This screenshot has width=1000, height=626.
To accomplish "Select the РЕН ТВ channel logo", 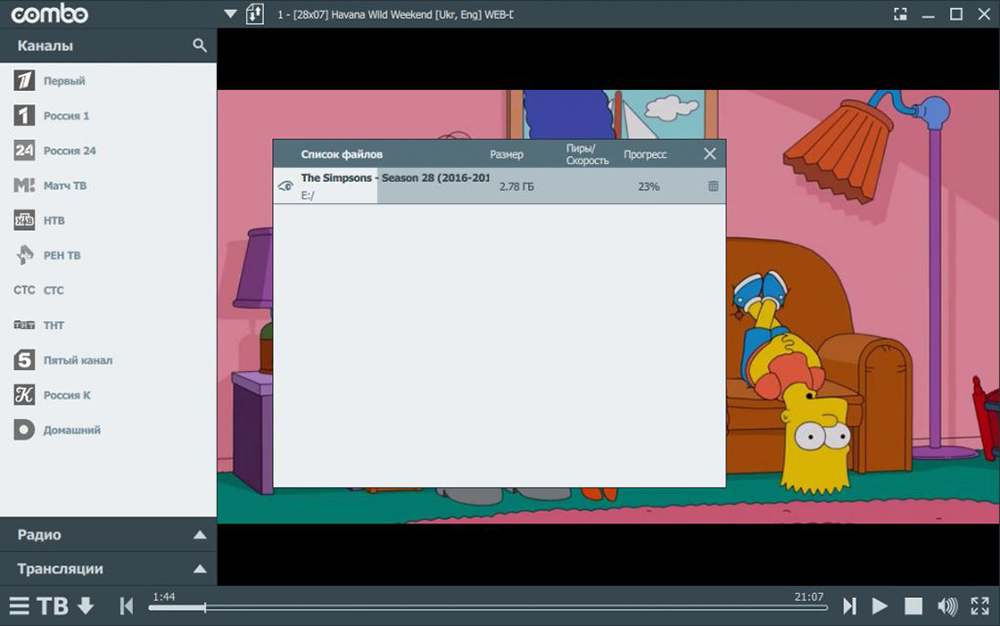I will [24, 255].
